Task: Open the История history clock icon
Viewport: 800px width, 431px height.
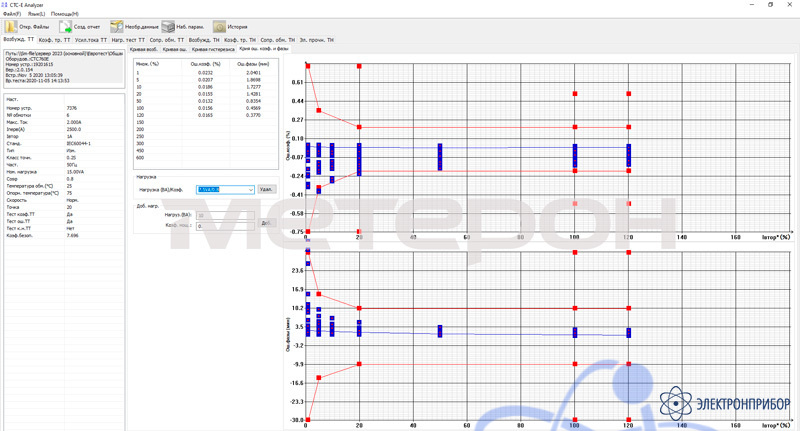Action: (x=218, y=27)
